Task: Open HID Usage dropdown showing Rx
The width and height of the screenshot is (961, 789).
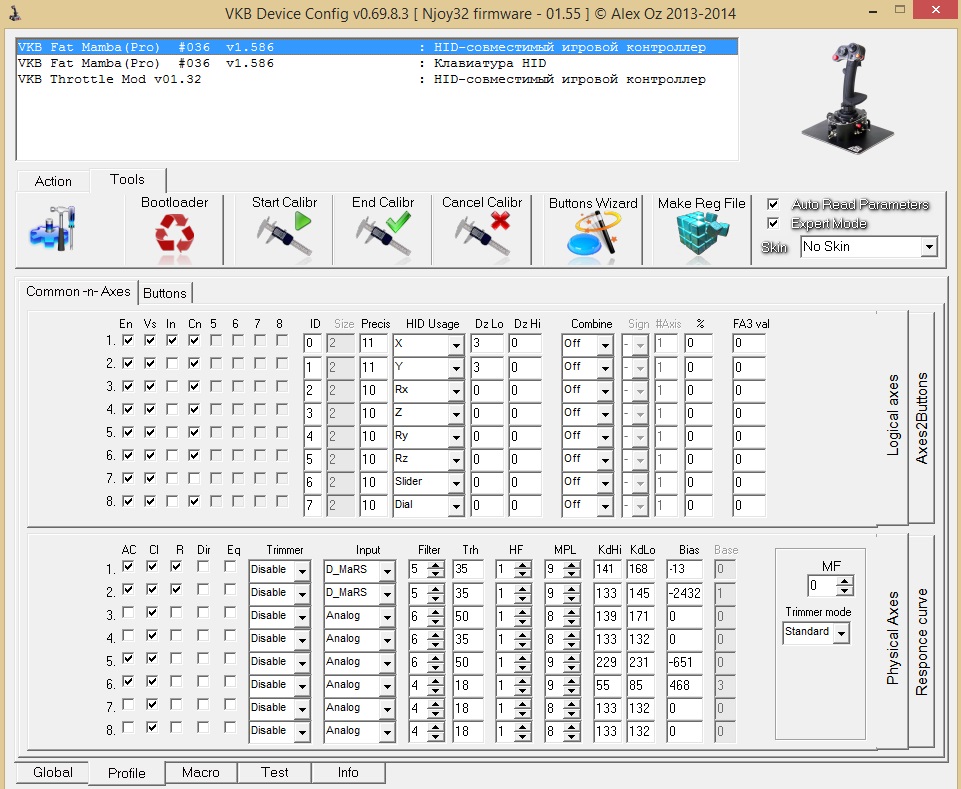Action: [x=428, y=390]
